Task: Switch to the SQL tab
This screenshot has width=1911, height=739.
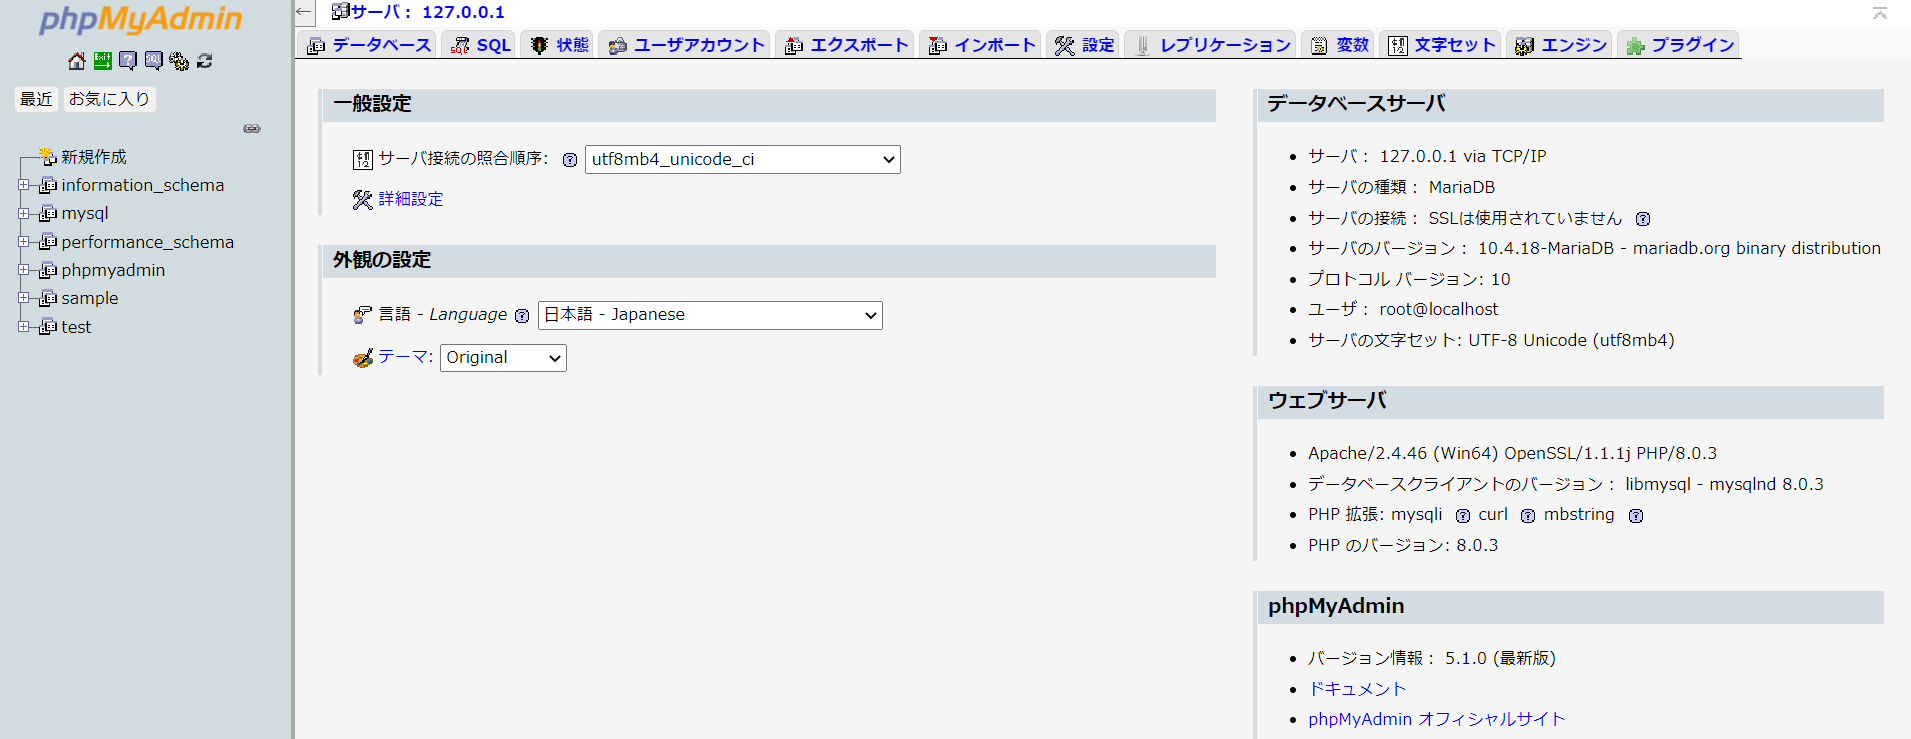Action: [x=480, y=45]
